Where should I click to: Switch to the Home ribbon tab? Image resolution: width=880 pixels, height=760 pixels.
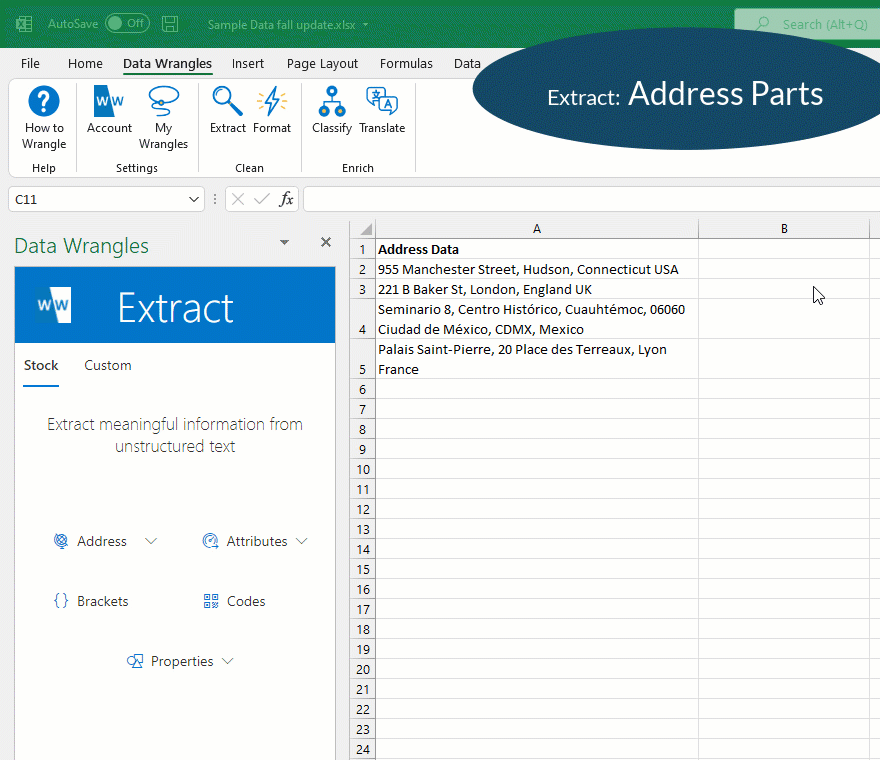click(85, 63)
